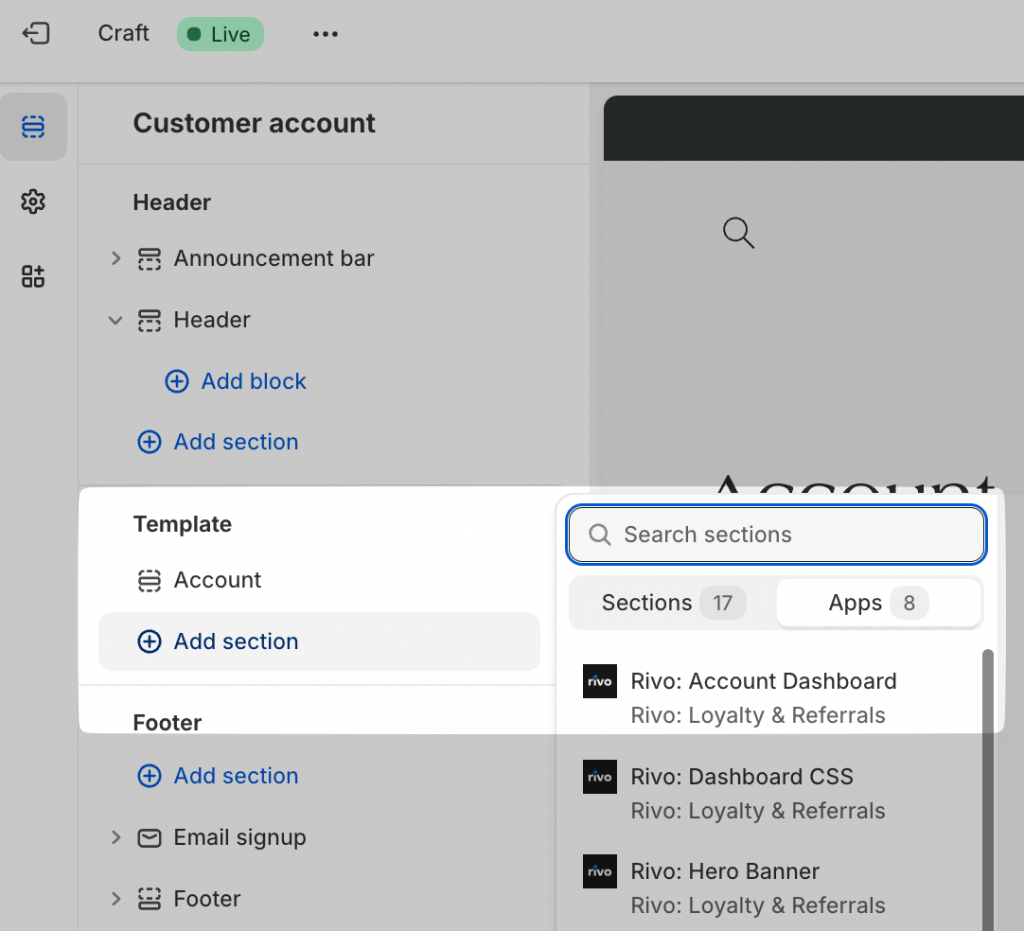The height and width of the screenshot is (931, 1024).
Task: Click the 8 count badge on Apps
Action: [909, 603]
